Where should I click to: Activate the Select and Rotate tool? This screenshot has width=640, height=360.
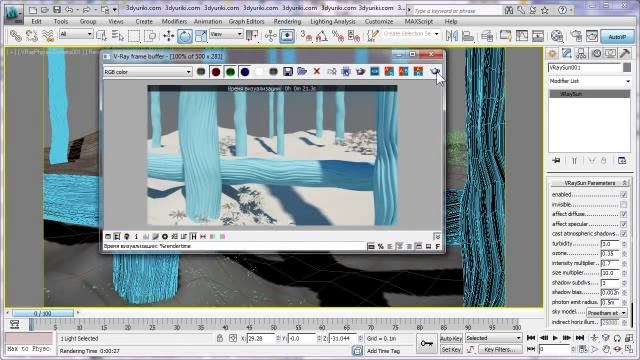pos(184,36)
